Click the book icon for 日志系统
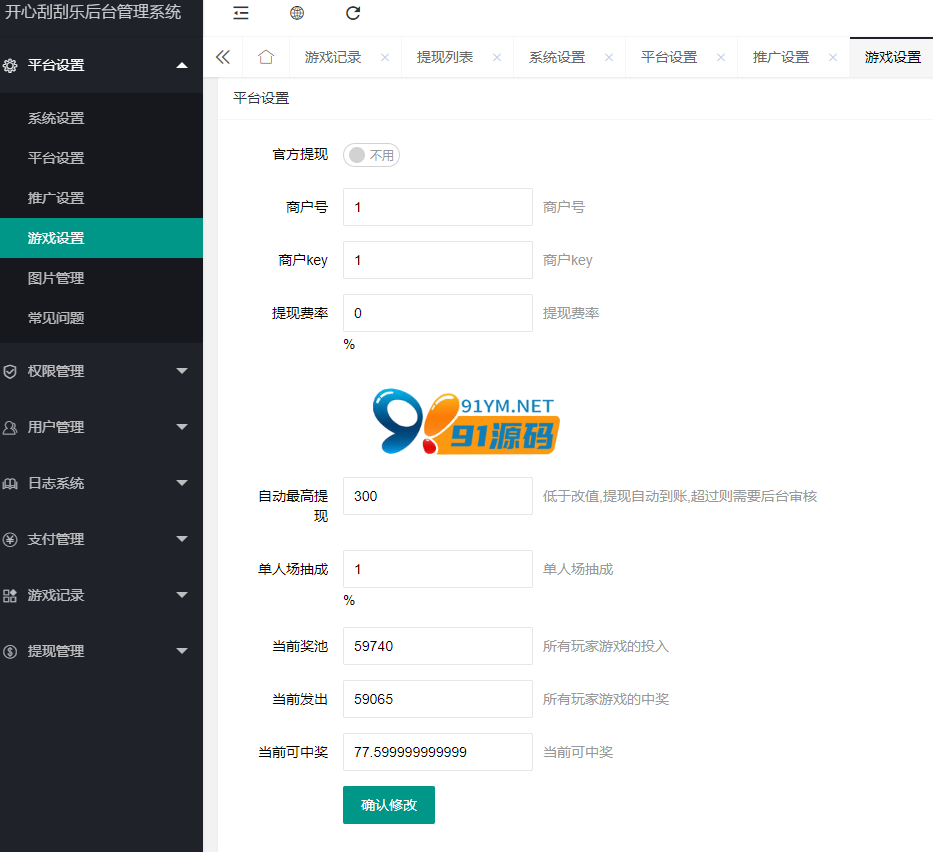The height and width of the screenshot is (852, 933). (10, 484)
